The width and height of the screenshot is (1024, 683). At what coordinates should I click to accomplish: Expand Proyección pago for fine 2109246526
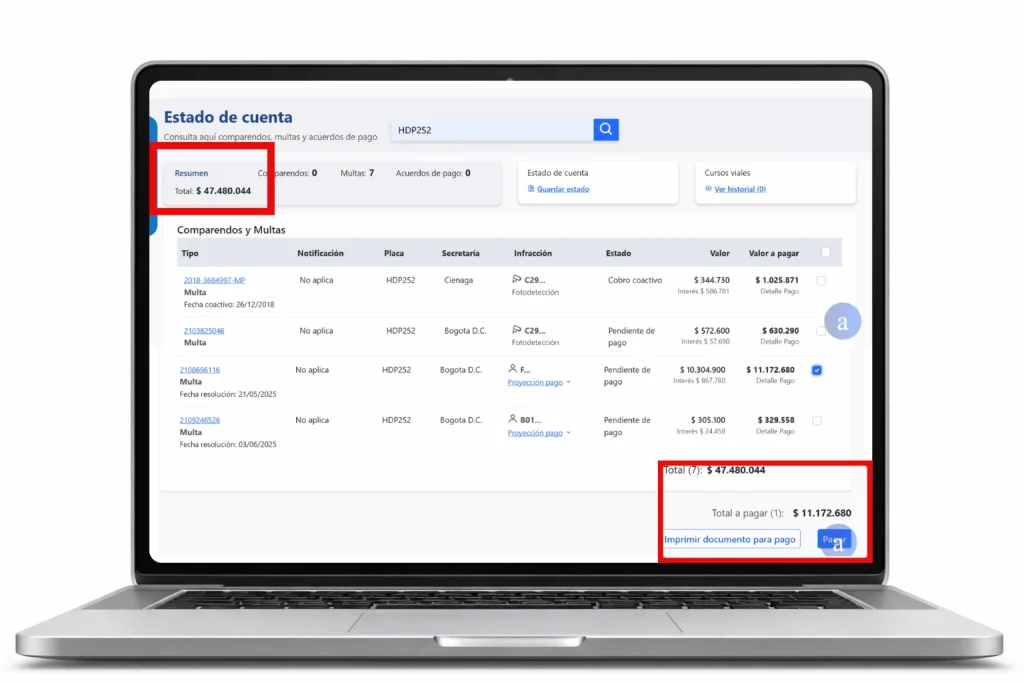coord(539,432)
